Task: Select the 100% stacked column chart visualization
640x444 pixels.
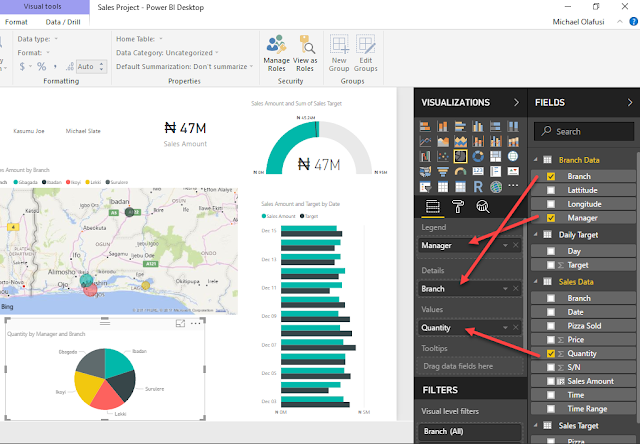Action: coord(513,127)
